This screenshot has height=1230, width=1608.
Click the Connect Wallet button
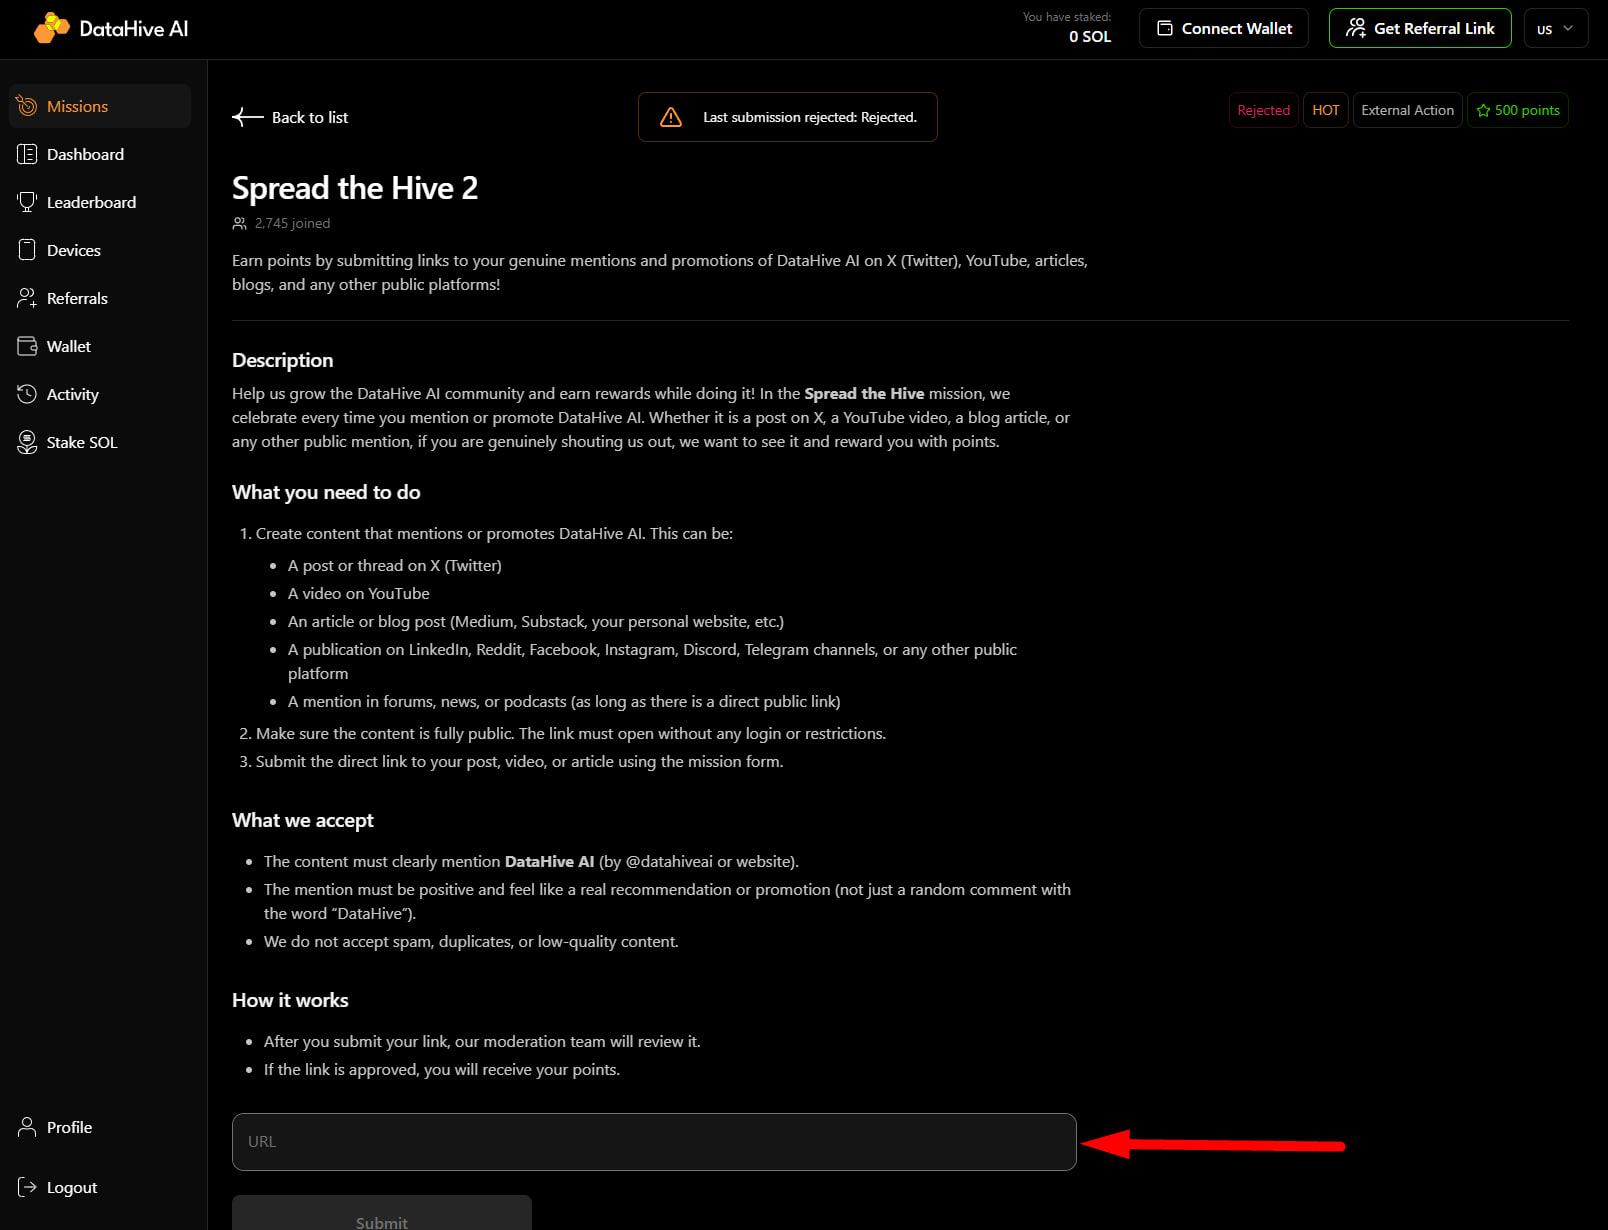1224,28
